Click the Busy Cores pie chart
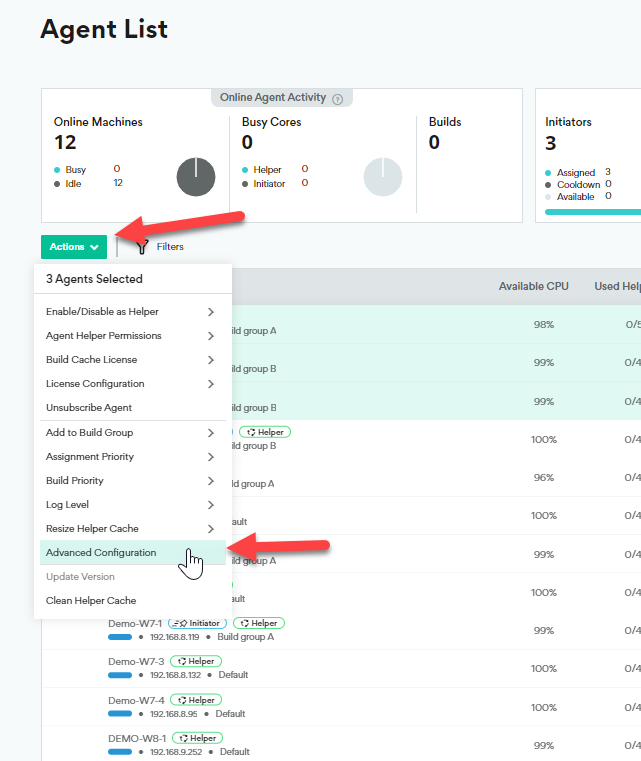 382,177
